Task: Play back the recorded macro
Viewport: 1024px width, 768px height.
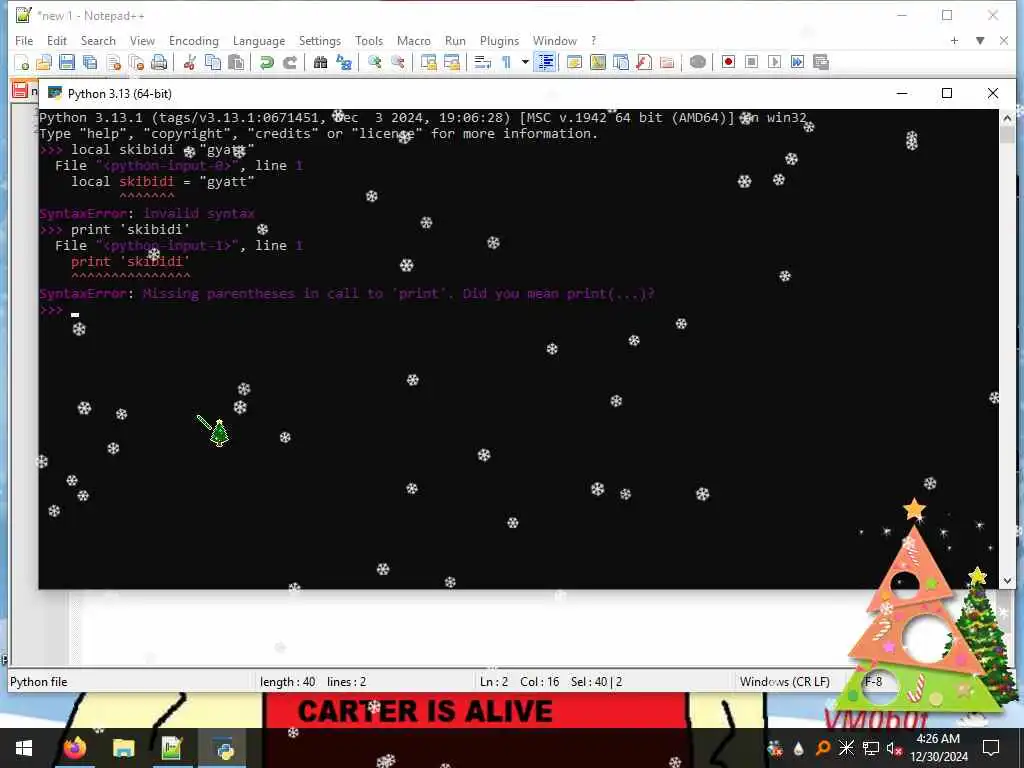Action: [x=775, y=62]
